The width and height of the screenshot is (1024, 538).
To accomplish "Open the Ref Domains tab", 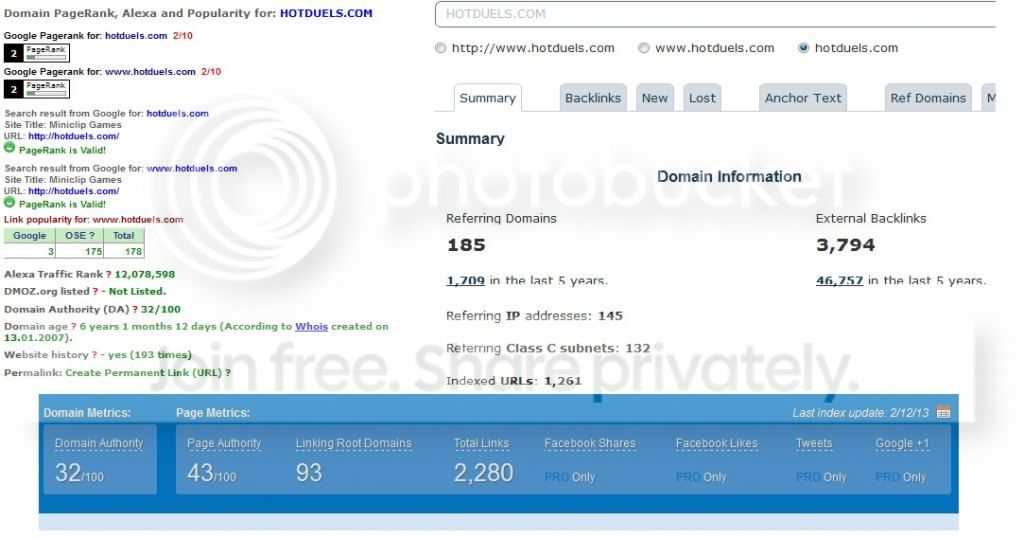I will click(928, 98).
